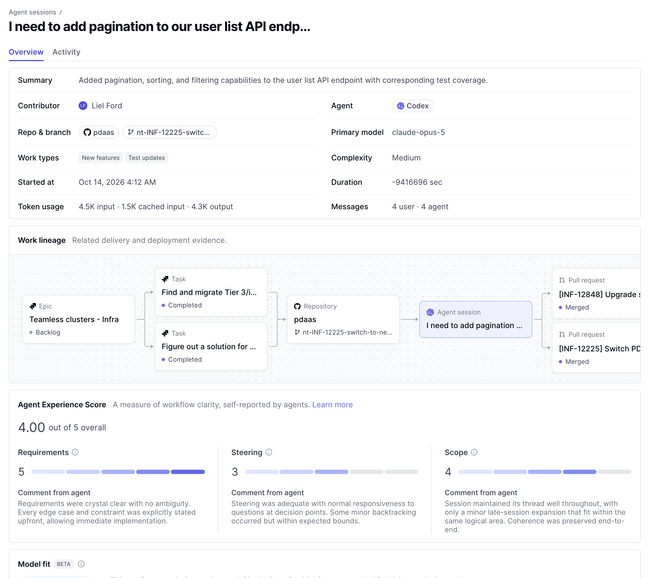Viewport: 650px width, 578px height.
Task: Click the Merged status on INF-12848 card
Action: (574, 307)
